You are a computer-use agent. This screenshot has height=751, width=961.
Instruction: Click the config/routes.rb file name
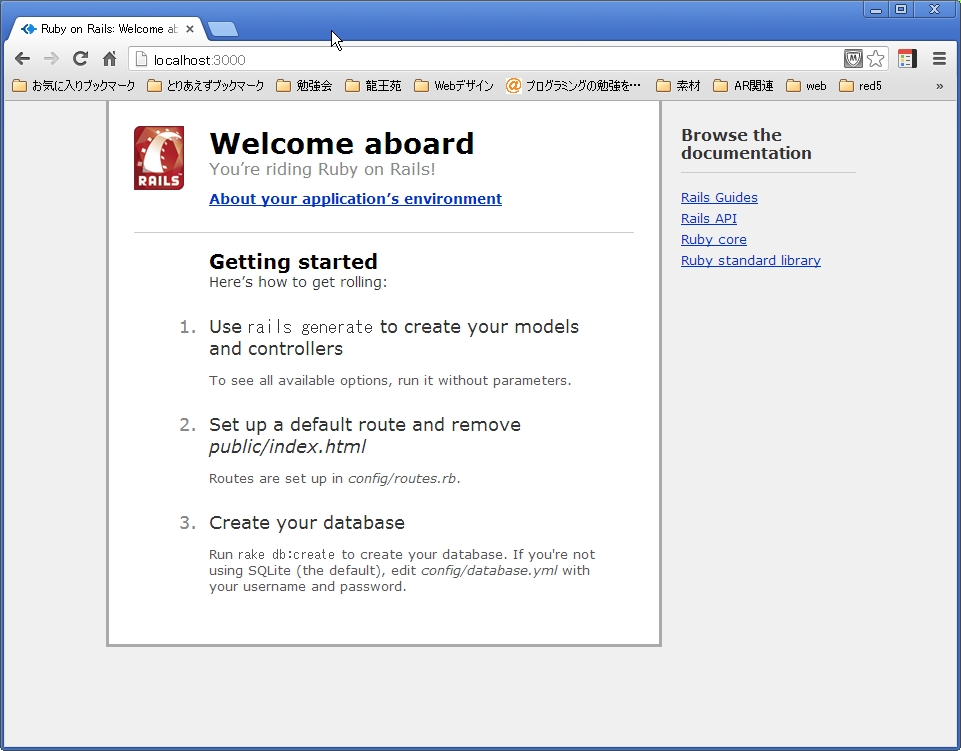pos(402,478)
